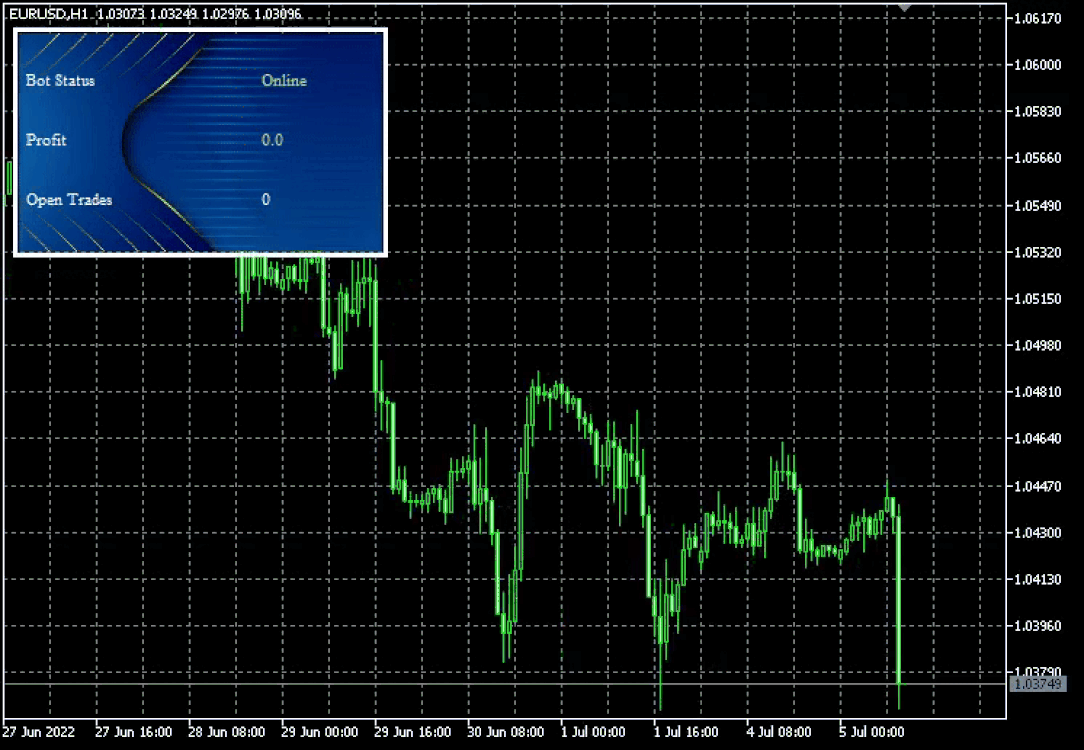The width and height of the screenshot is (1084, 750).
Task: Click the 1.05660 price scale label
Action: tap(1037, 158)
